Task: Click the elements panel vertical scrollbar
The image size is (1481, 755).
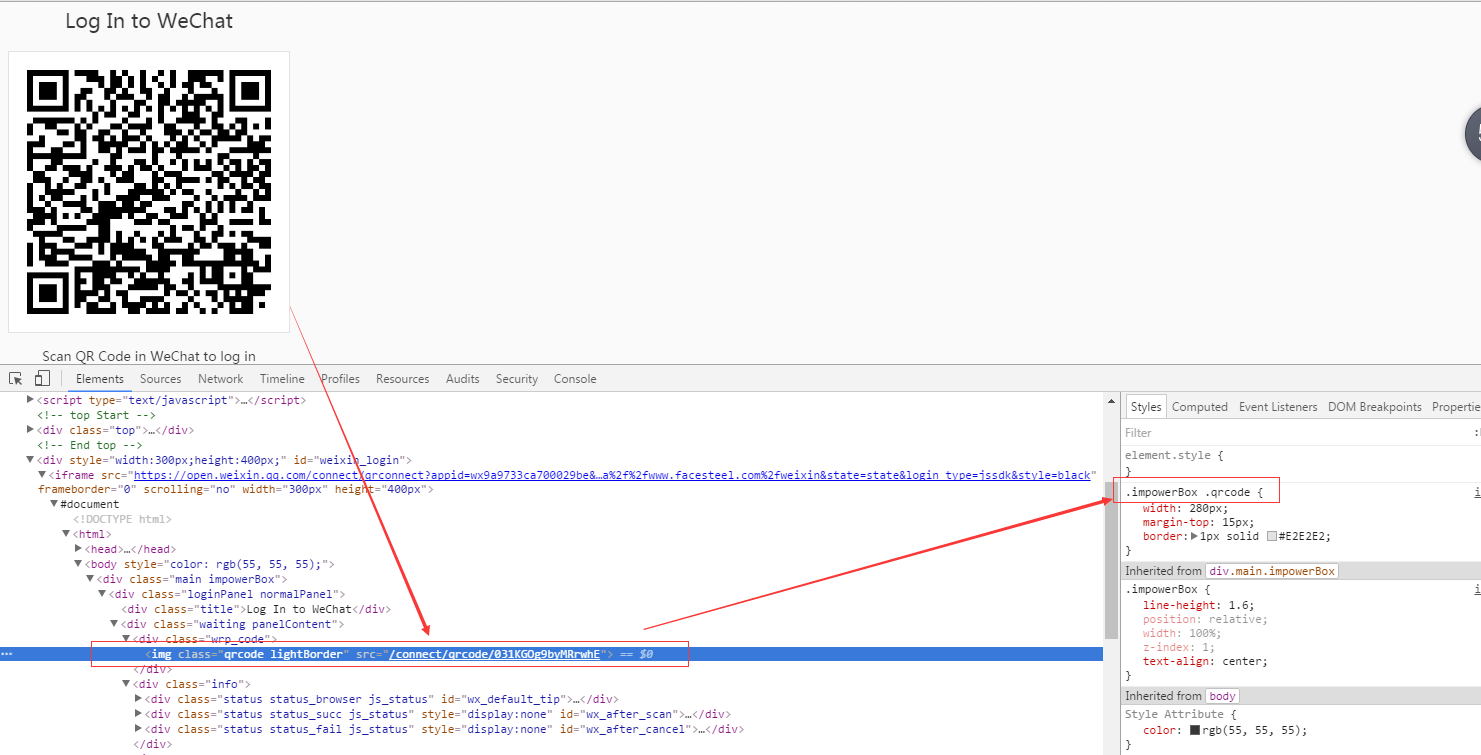Action: pyautogui.click(x=1110, y=560)
